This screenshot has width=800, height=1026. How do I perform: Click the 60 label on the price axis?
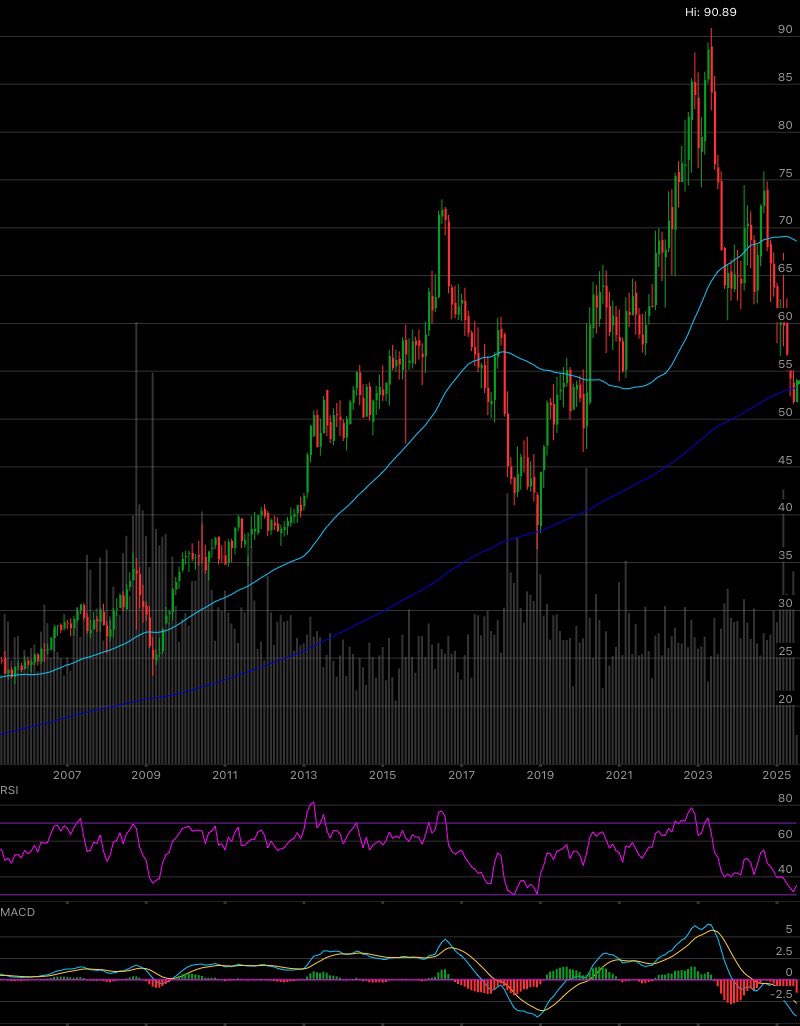785,315
